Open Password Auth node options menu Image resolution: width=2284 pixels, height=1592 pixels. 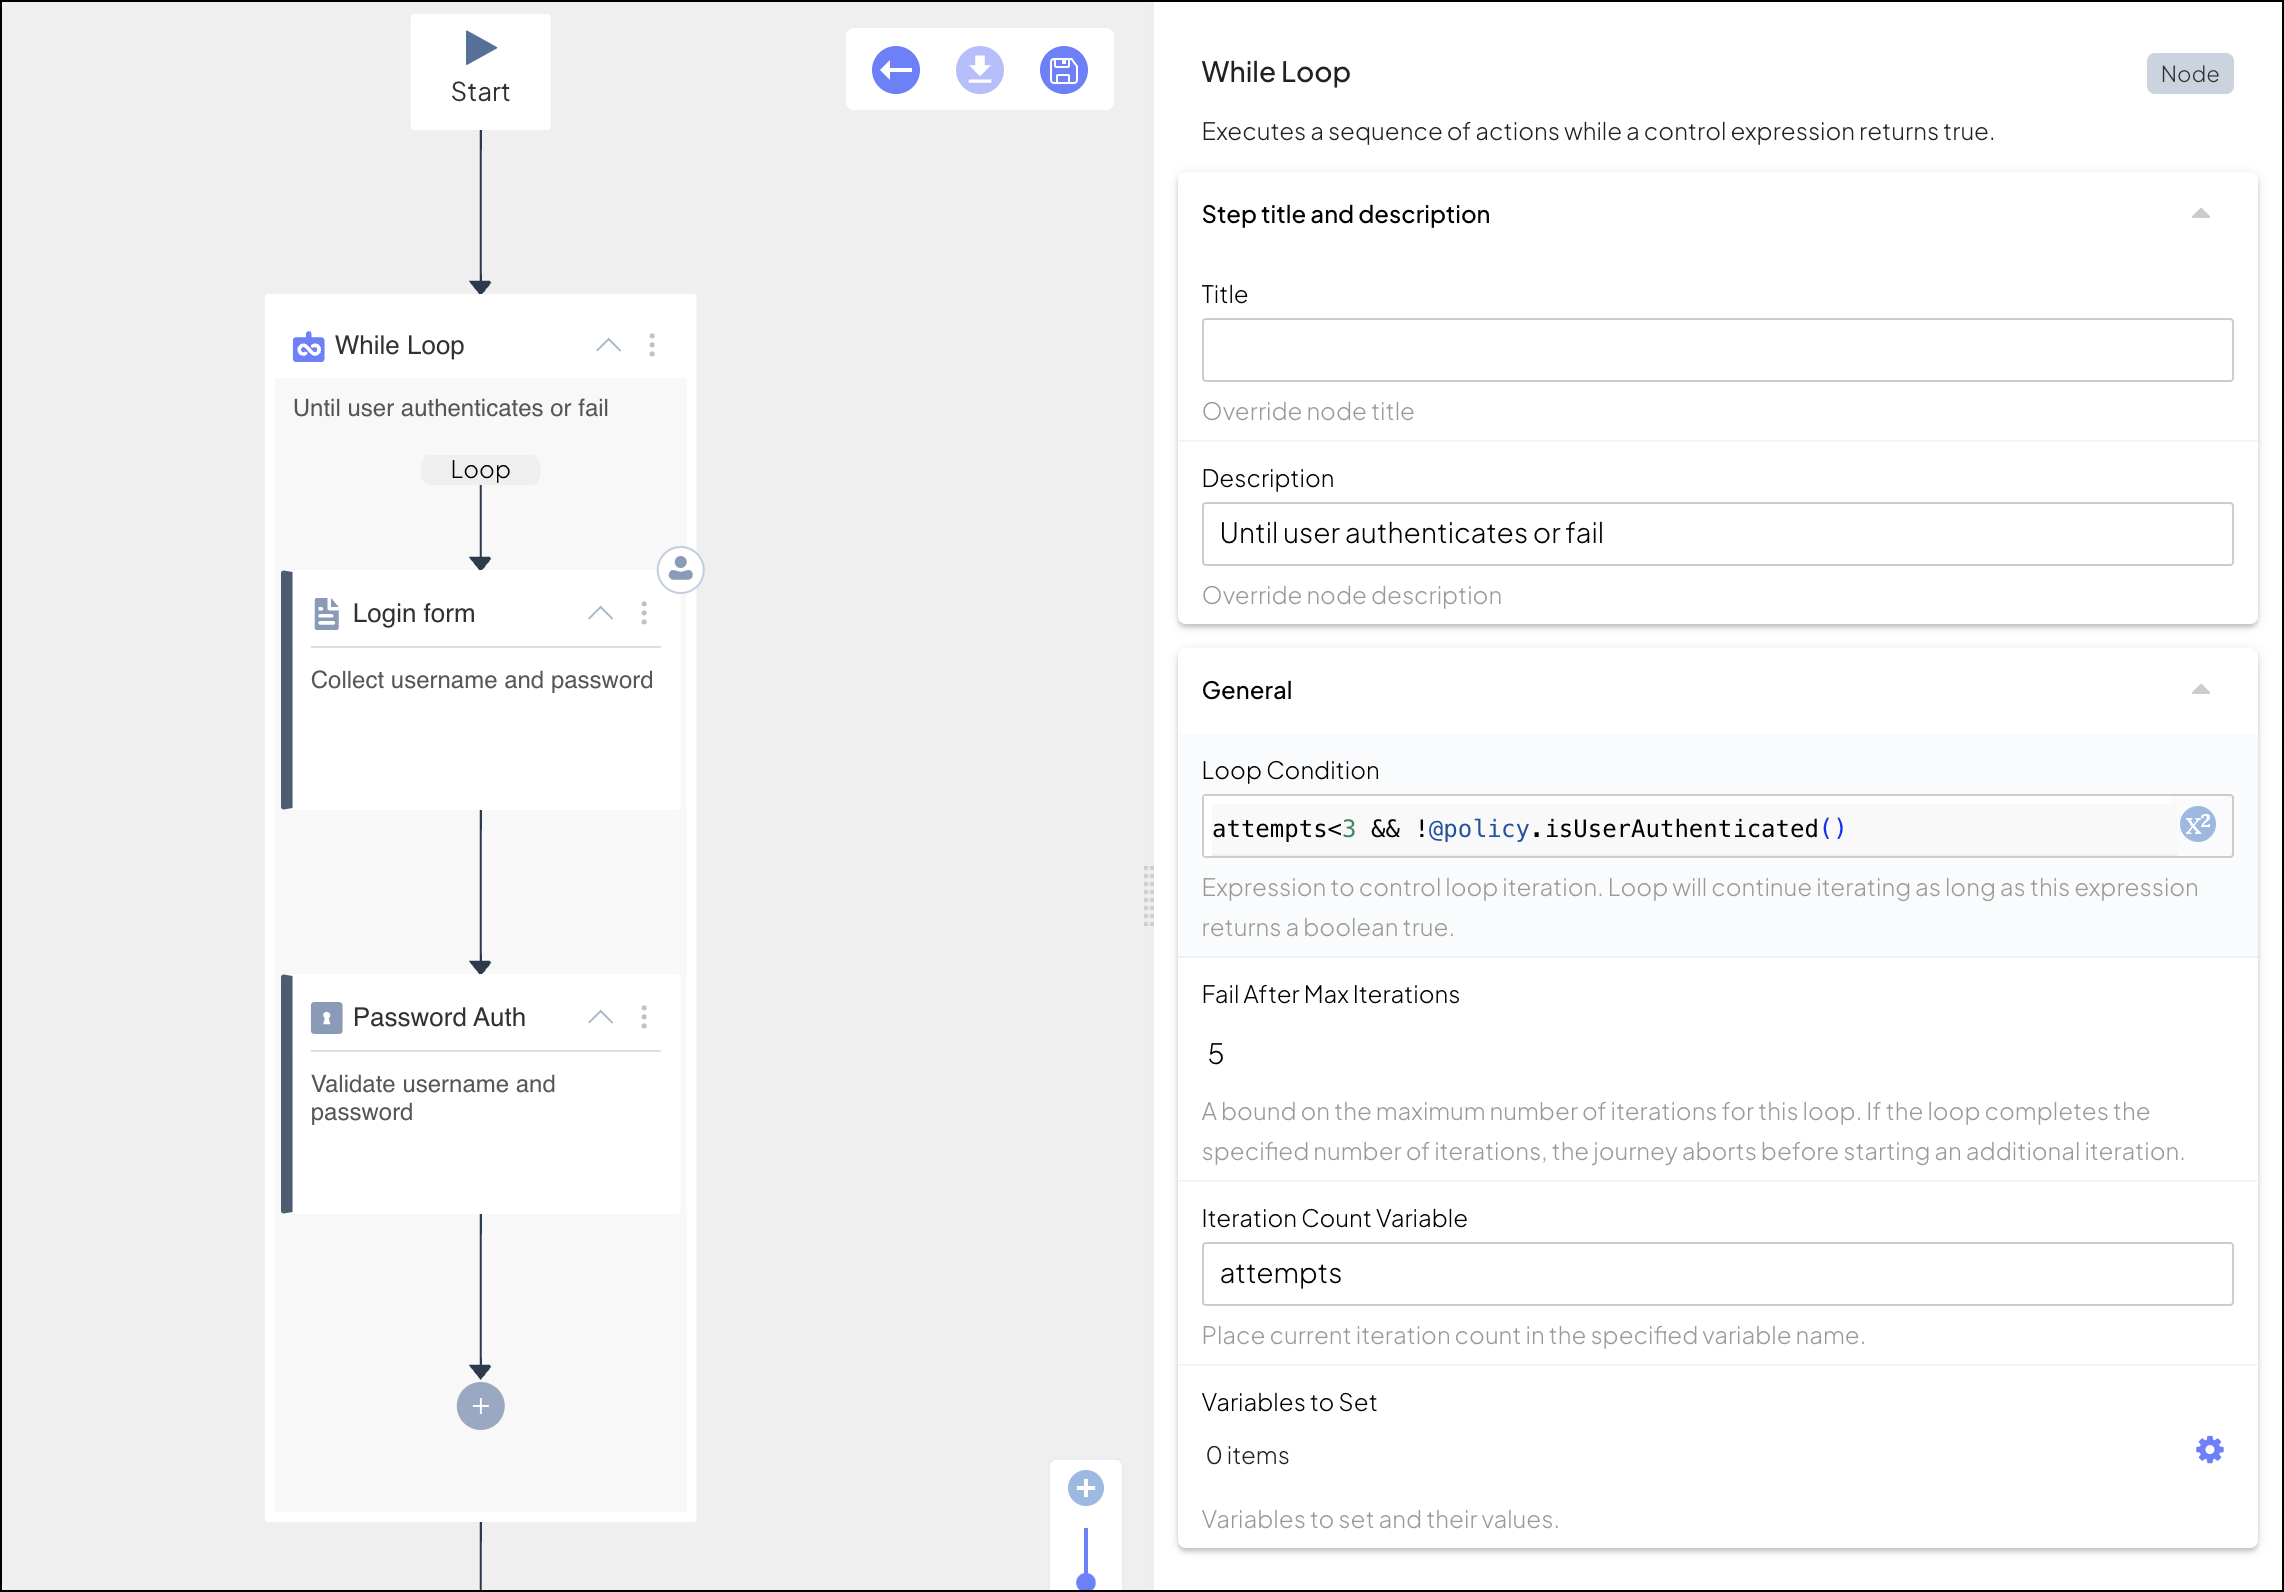click(644, 1017)
